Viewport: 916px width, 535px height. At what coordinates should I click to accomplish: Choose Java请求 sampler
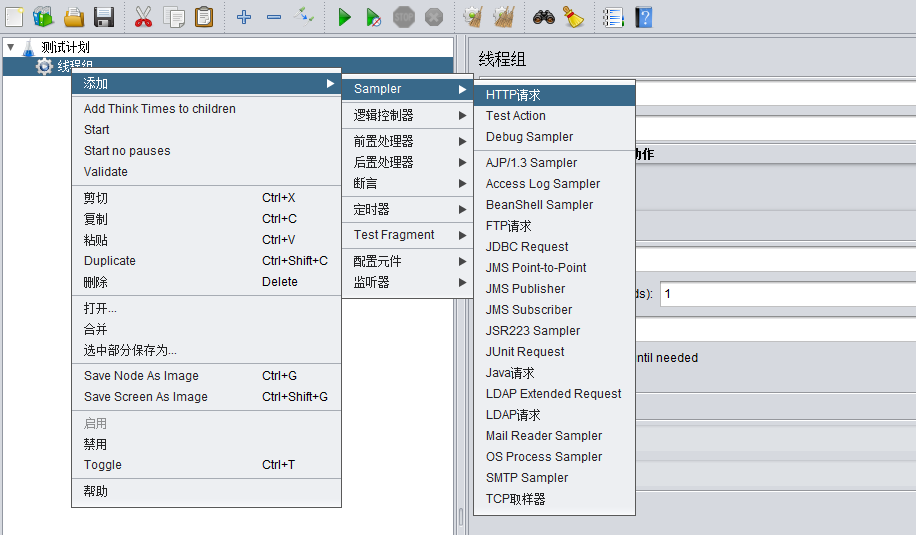(554, 373)
